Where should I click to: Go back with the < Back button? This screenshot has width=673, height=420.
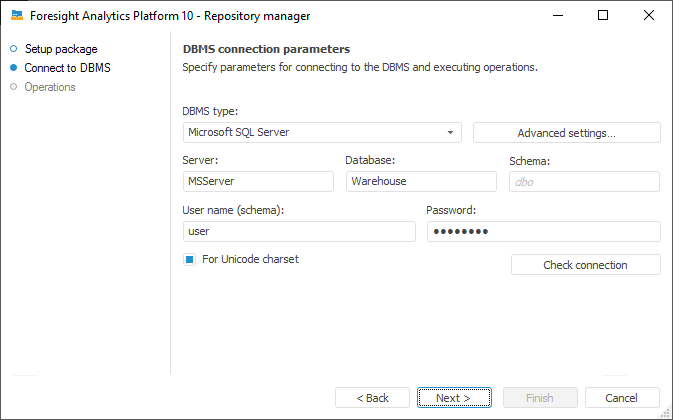pyautogui.click(x=372, y=398)
